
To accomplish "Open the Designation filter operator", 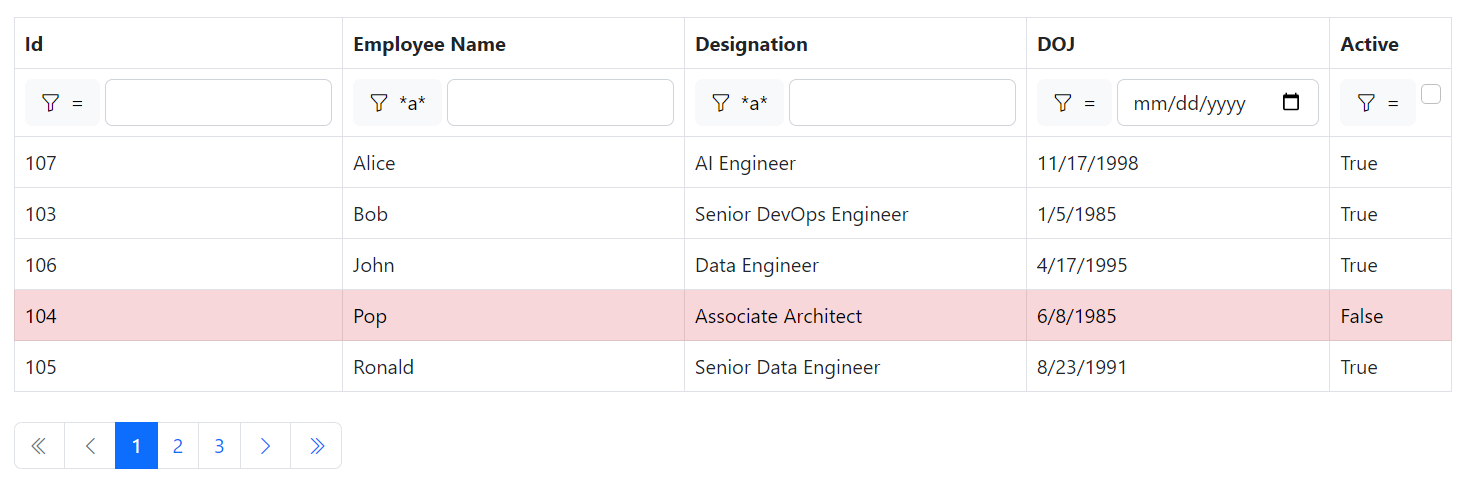I will (739, 103).
